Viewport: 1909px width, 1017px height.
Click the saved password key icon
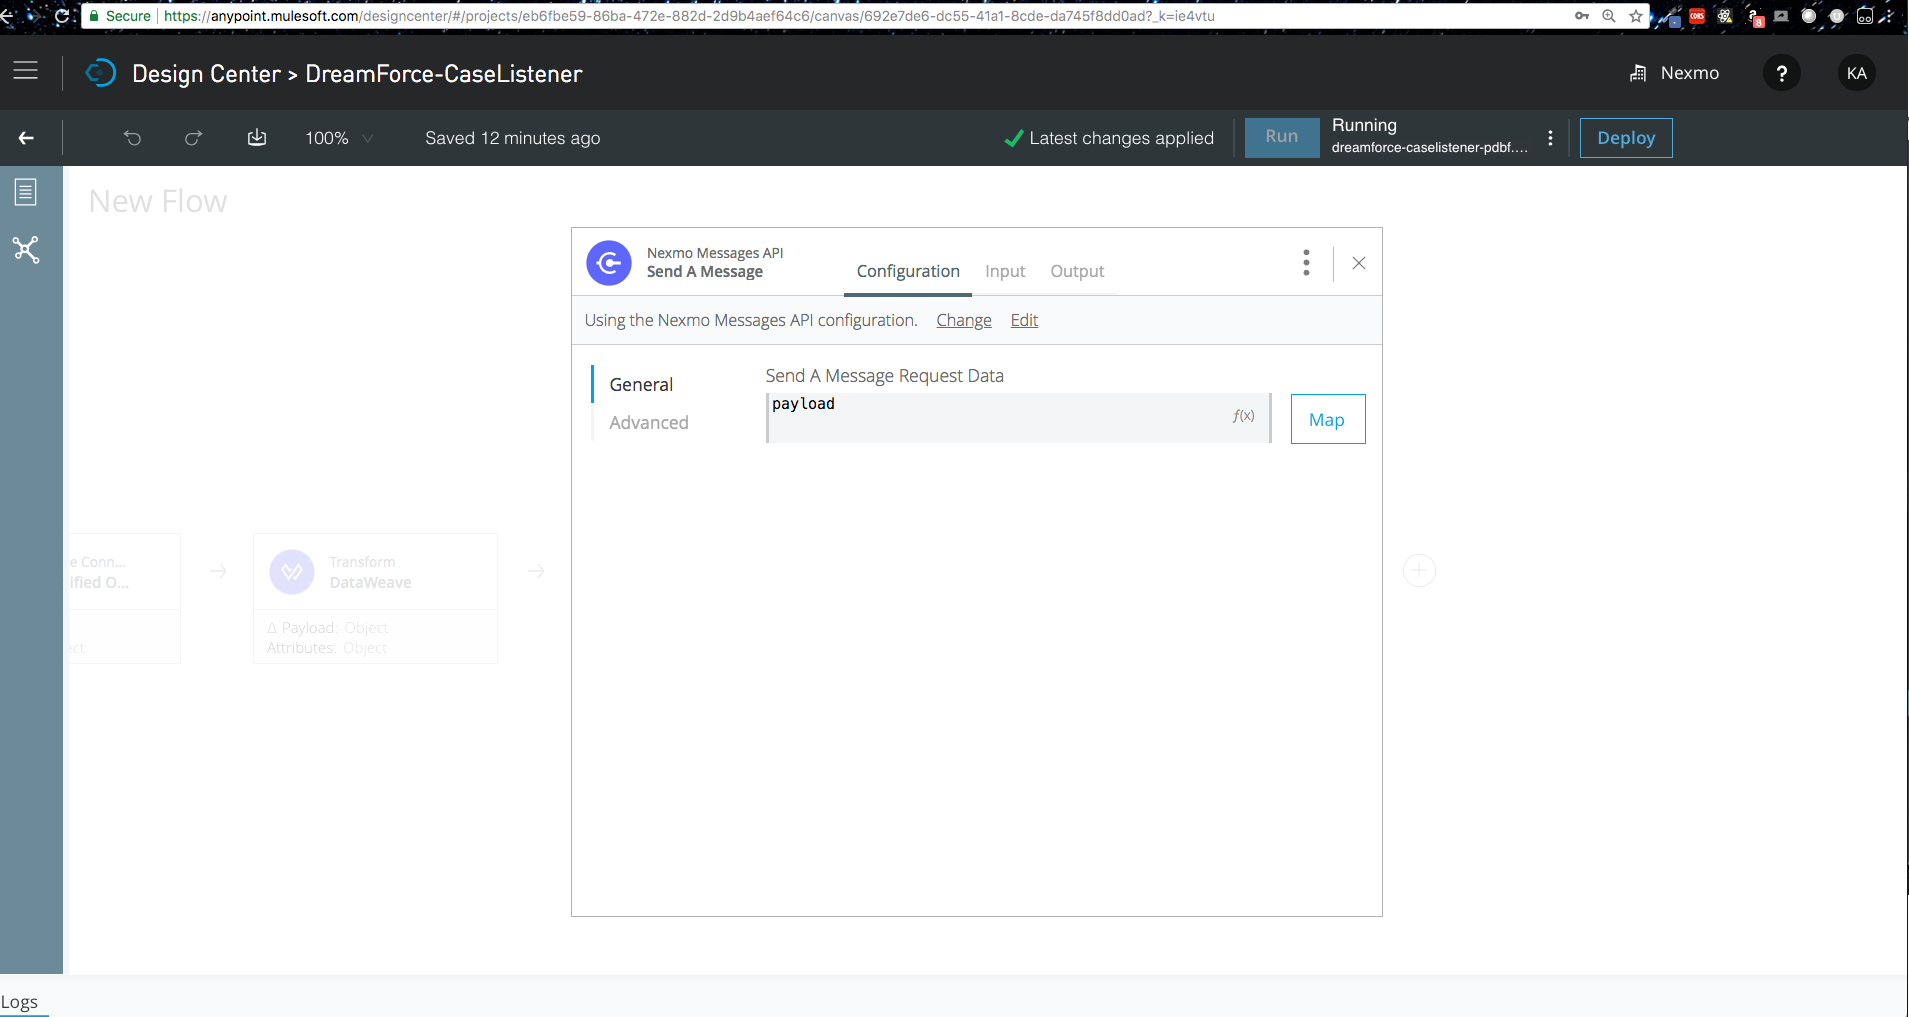point(1582,16)
